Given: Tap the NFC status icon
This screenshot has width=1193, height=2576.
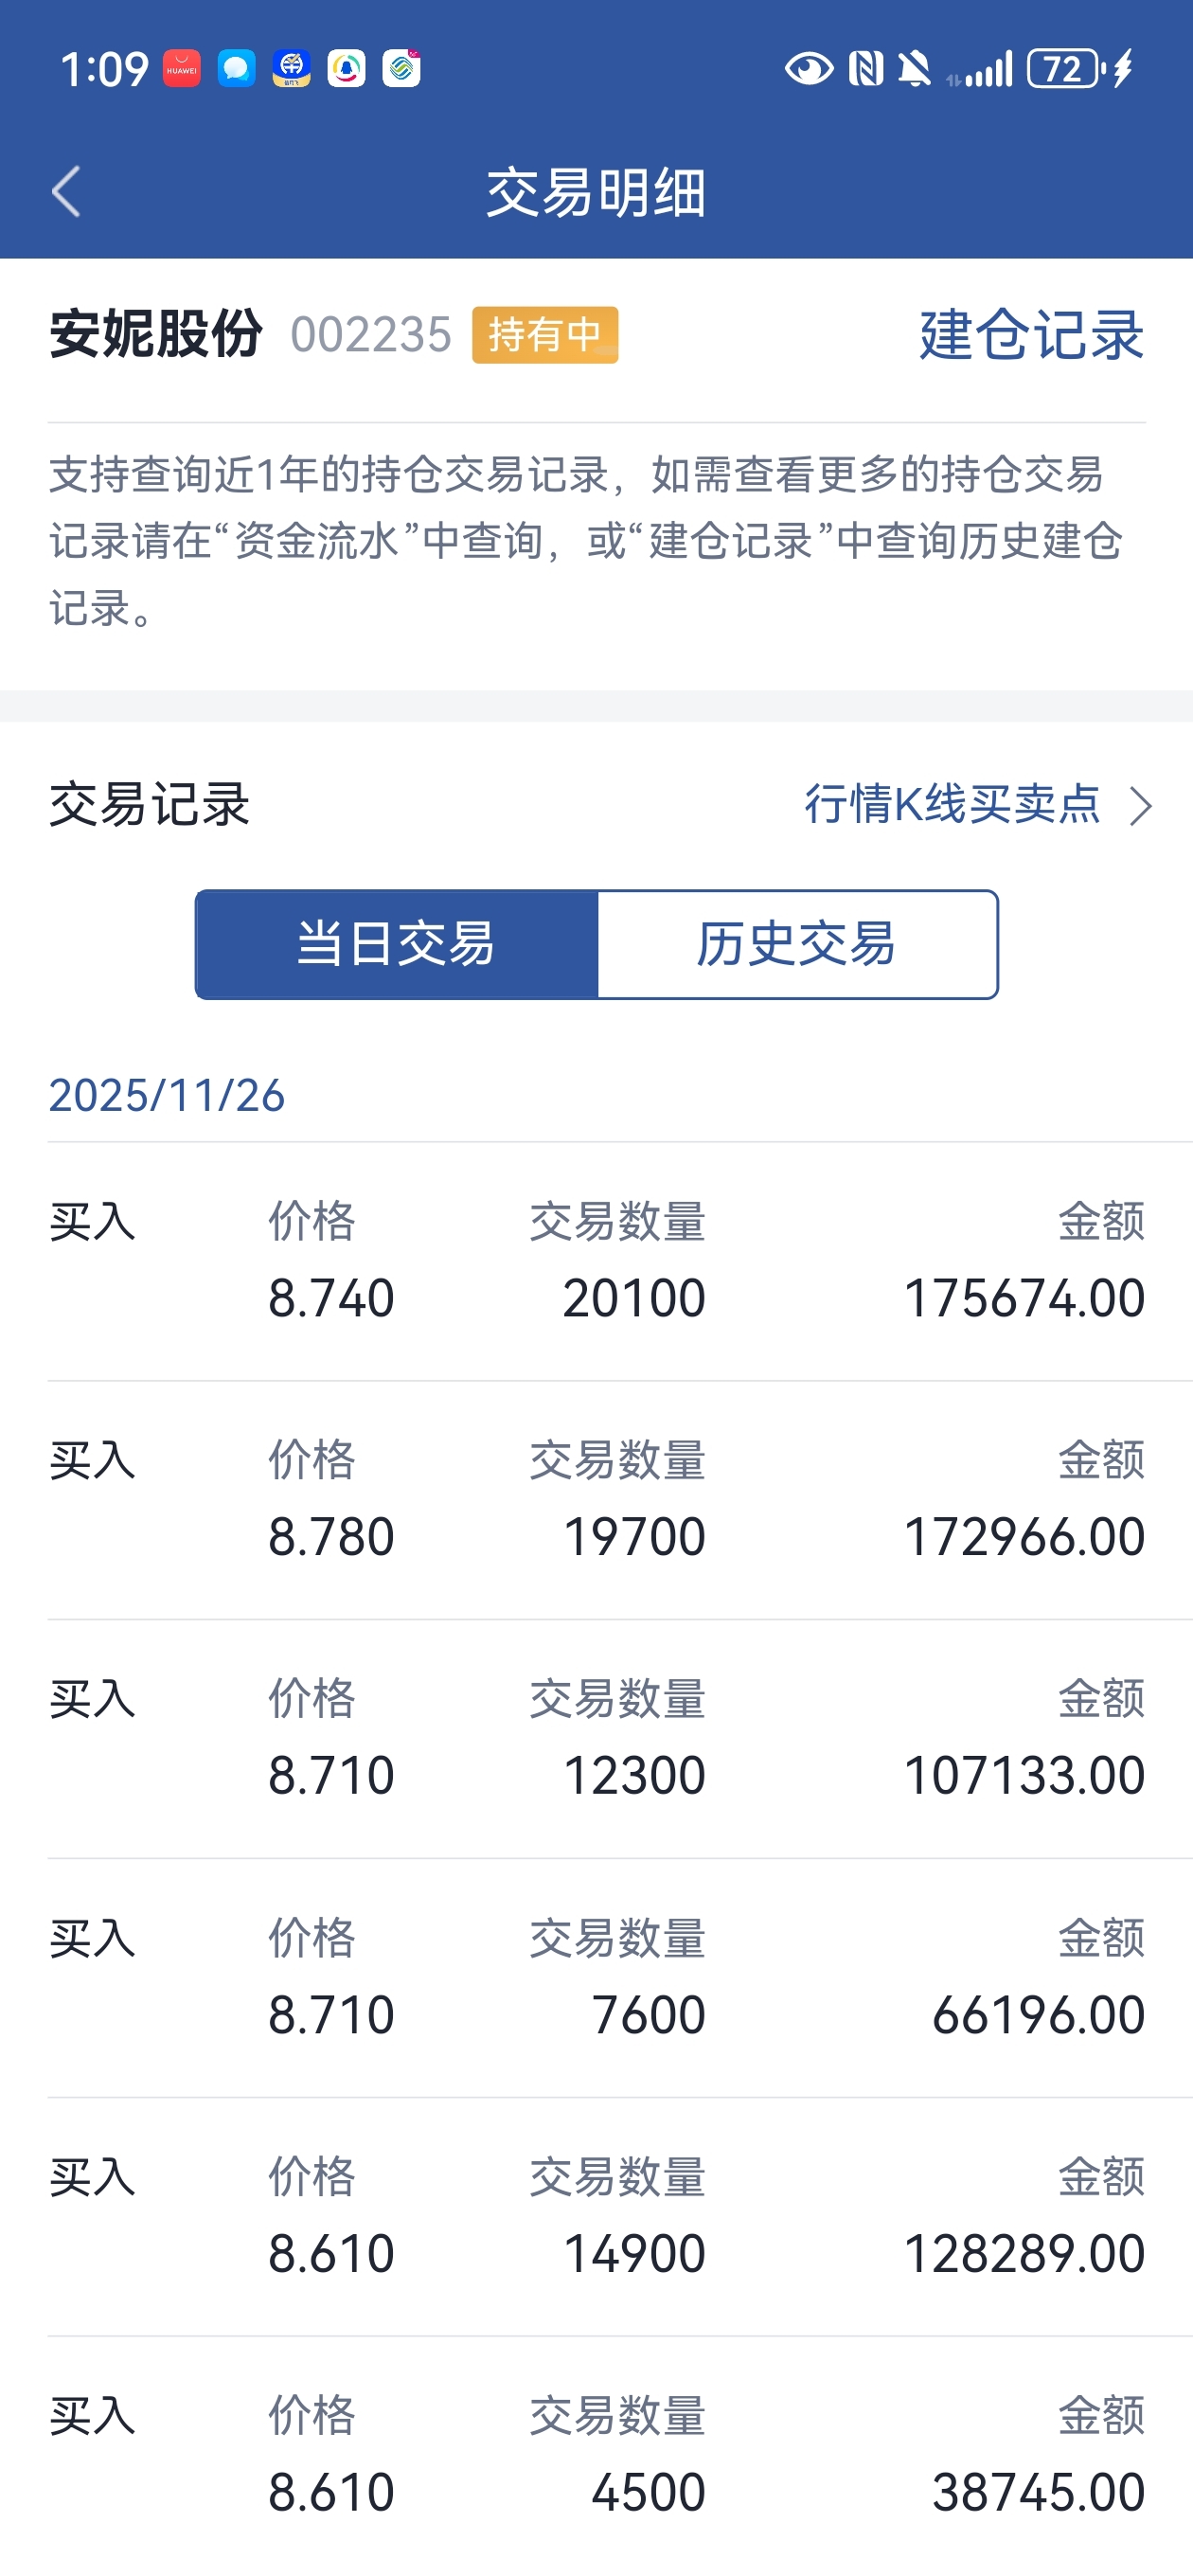Looking at the screenshot, I should (866, 69).
